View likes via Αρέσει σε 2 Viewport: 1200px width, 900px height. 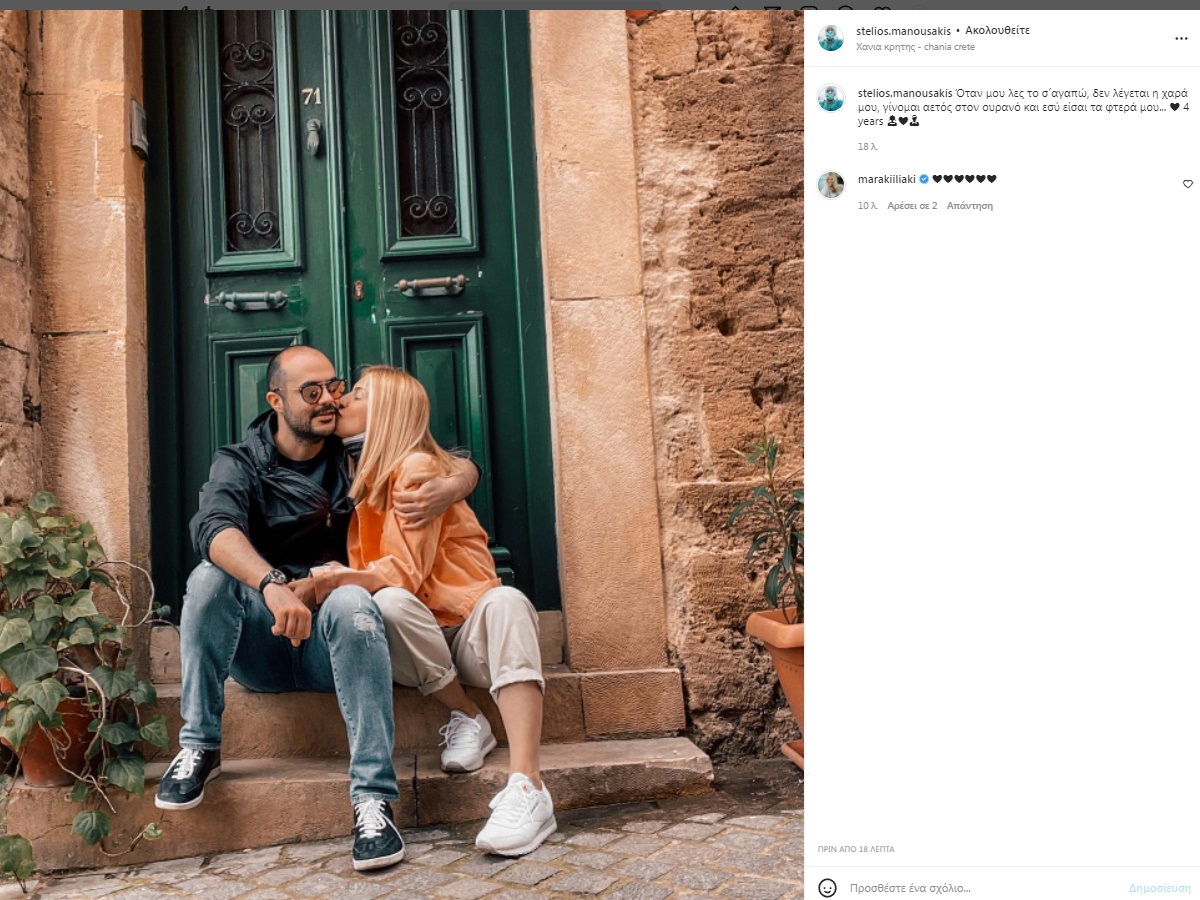click(912, 206)
